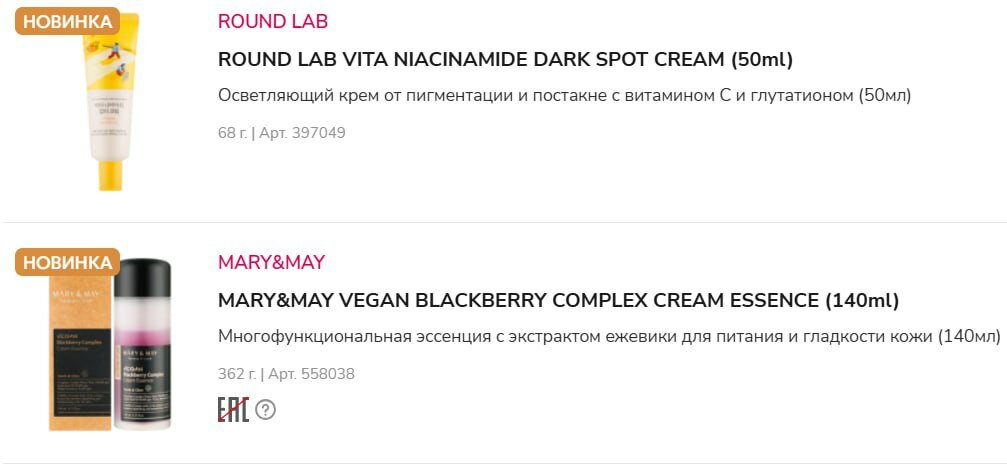Click НОВИНКА badge on Round Lab cream
1007x471 pixels.
[x=67, y=21]
